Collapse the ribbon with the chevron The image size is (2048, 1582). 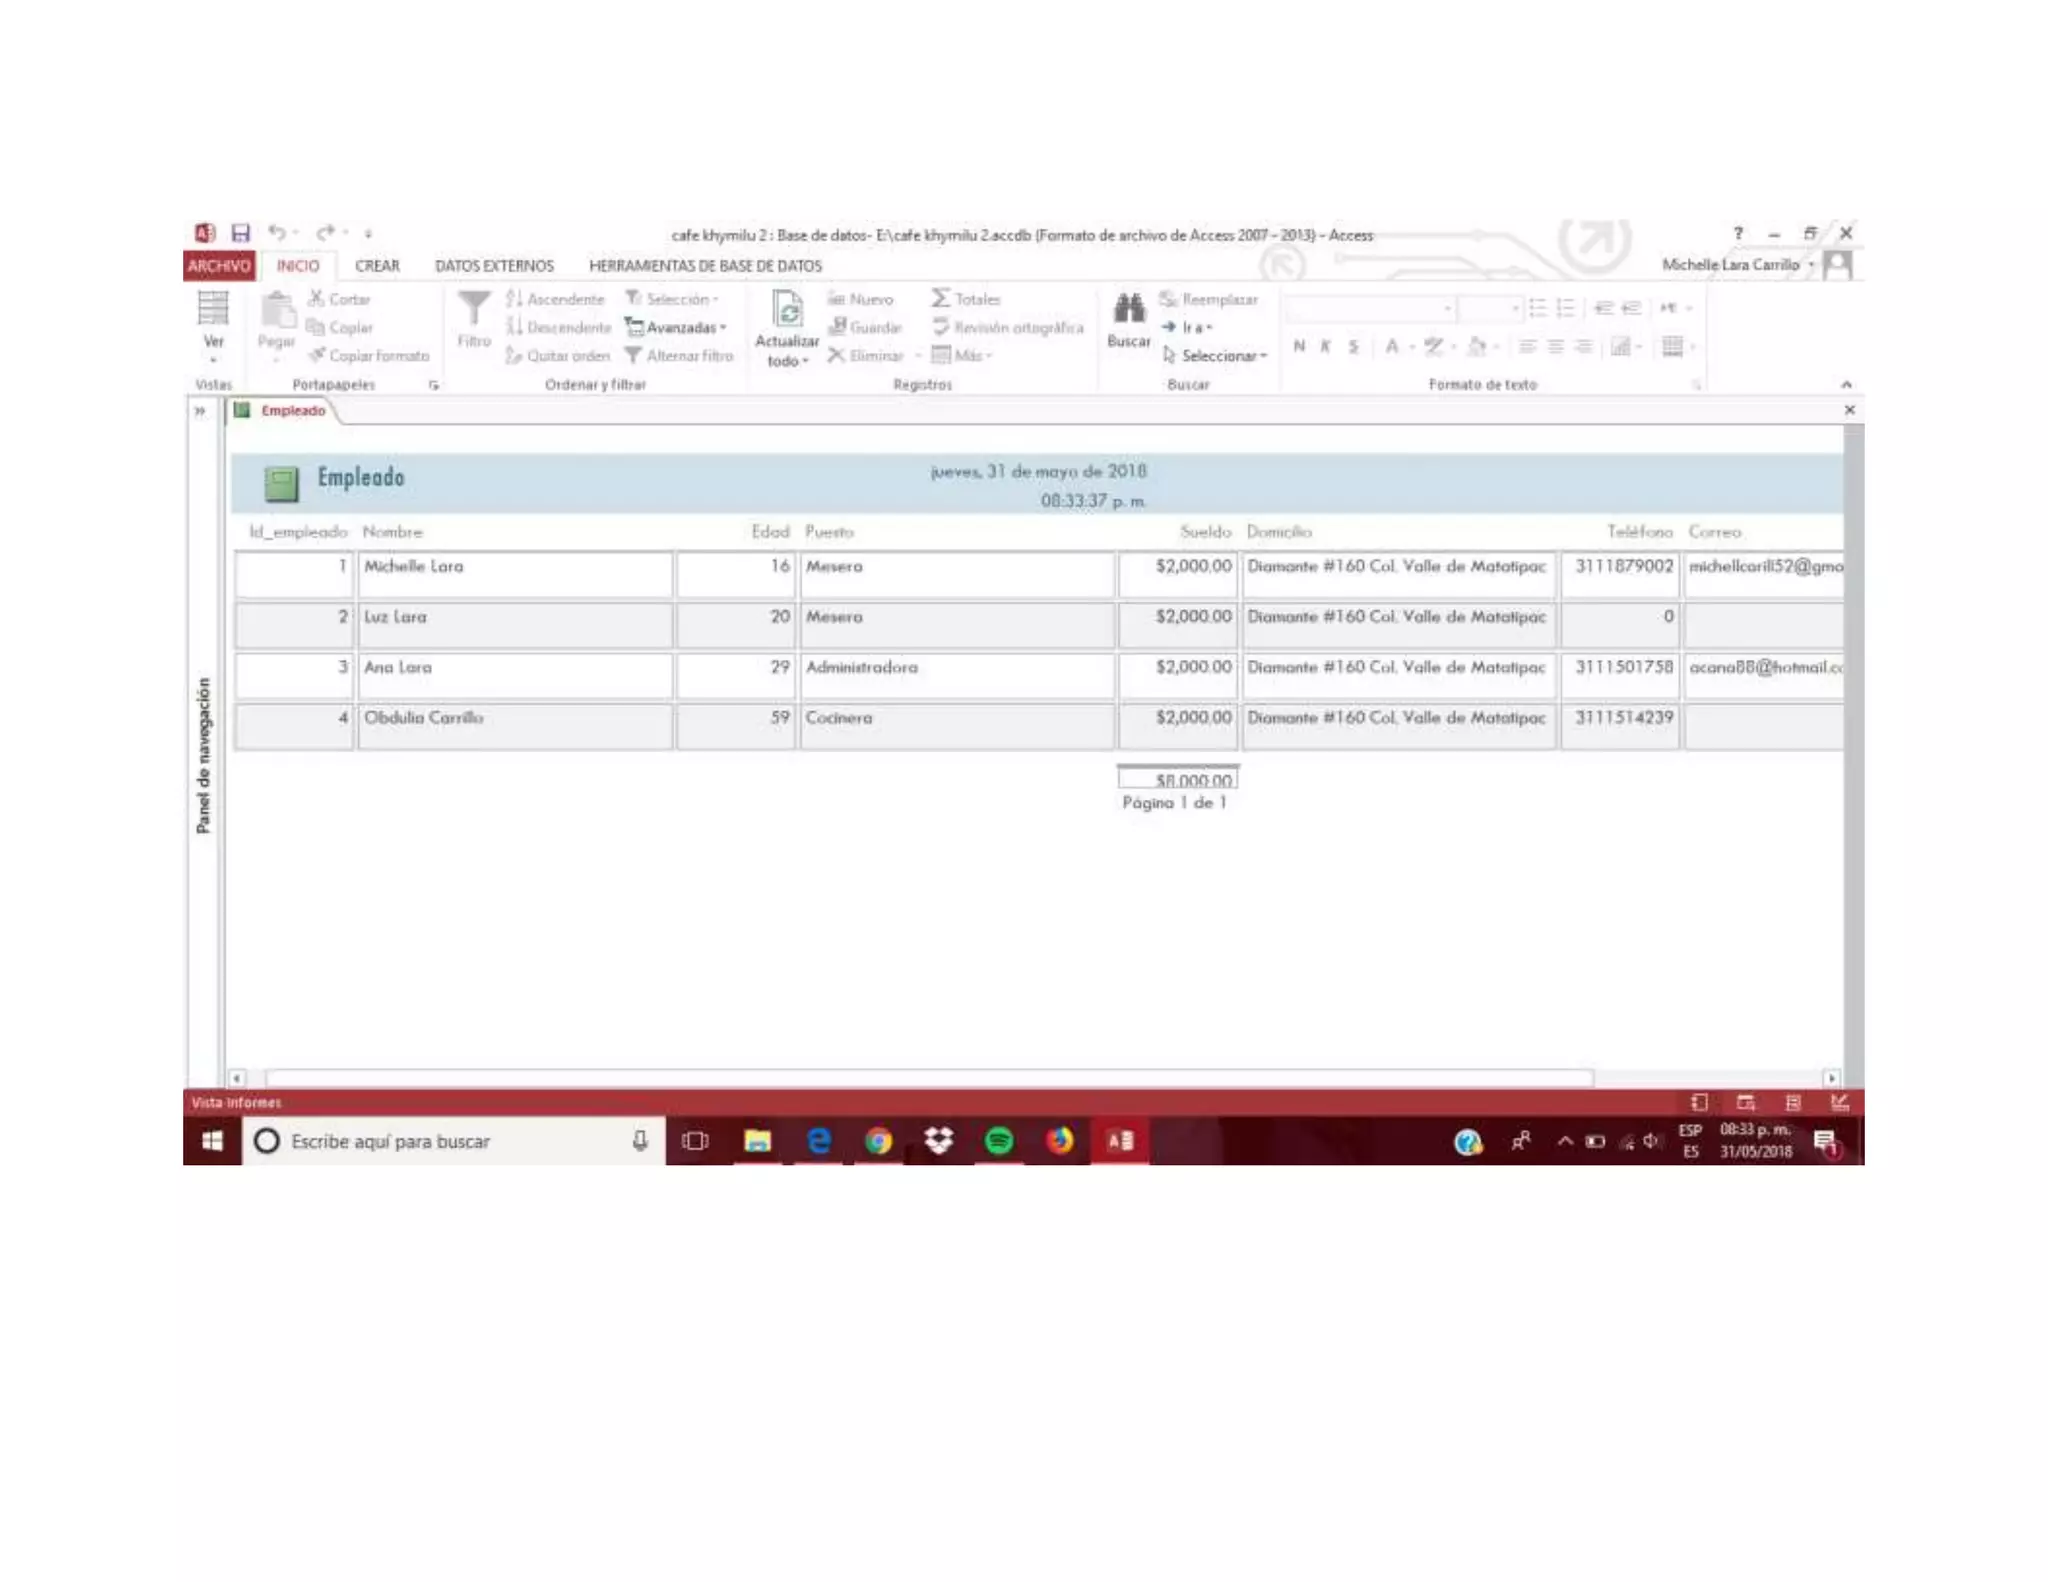point(1846,384)
